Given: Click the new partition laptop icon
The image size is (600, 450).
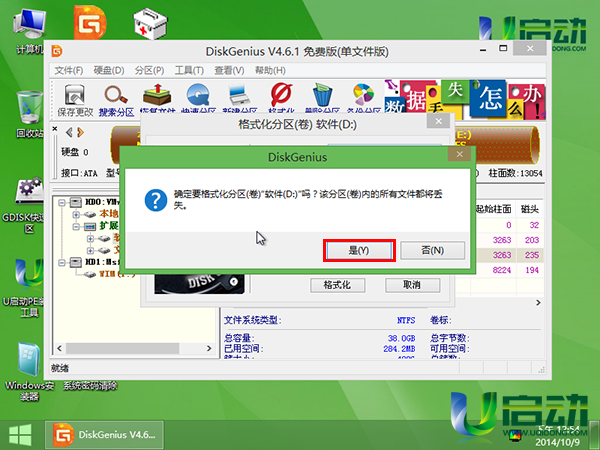Looking at the screenshot, I should (x=240, y=98).
